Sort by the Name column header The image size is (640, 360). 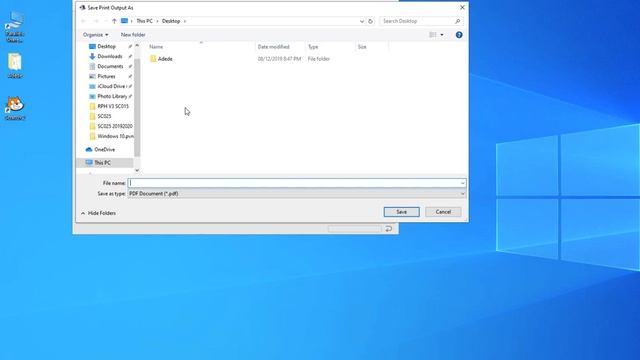click(156, 47)
